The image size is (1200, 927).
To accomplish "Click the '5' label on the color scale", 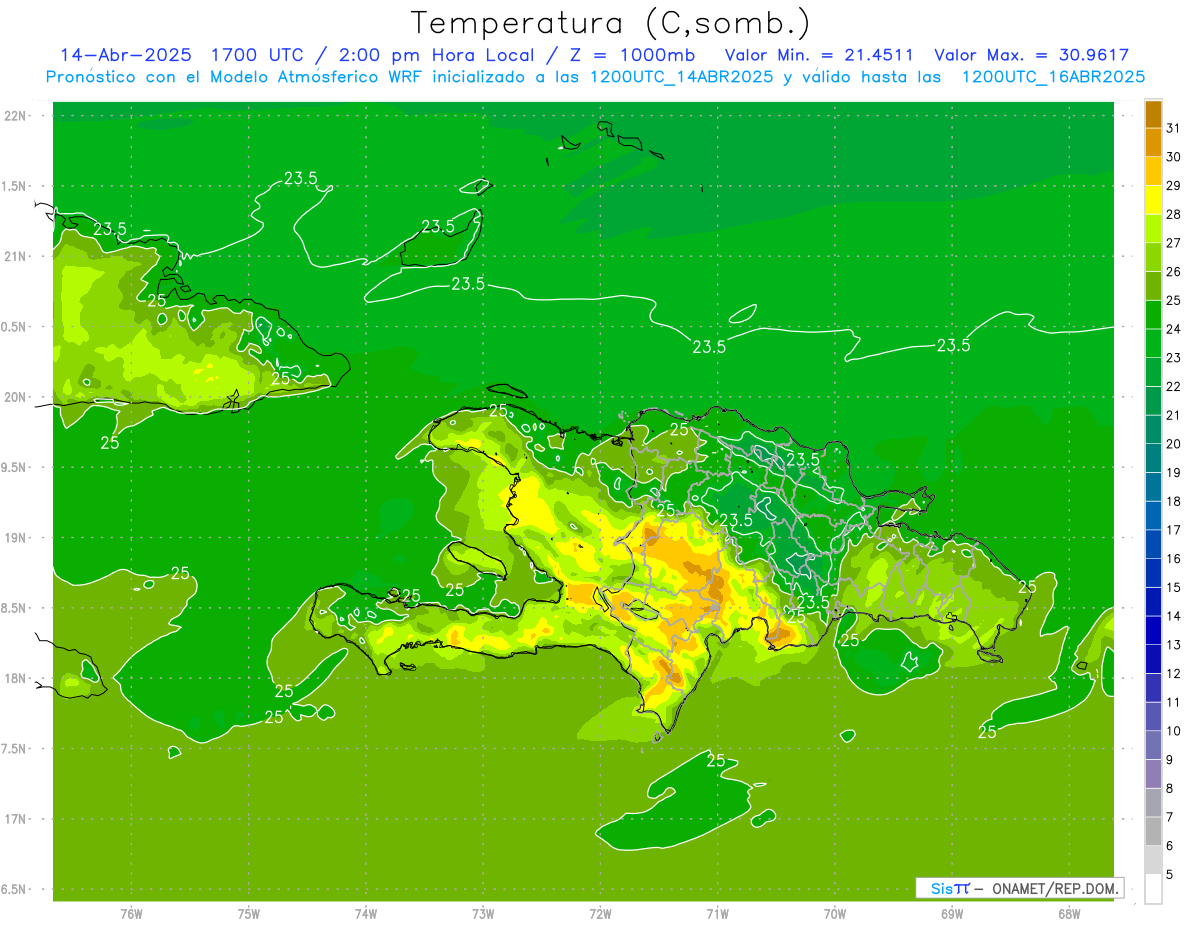I will (x=1170, y=875).
